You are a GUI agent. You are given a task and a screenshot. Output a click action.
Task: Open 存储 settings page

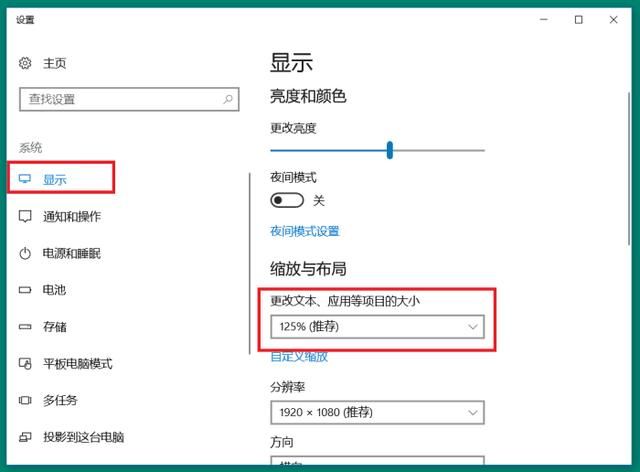(x=55, y=327)
